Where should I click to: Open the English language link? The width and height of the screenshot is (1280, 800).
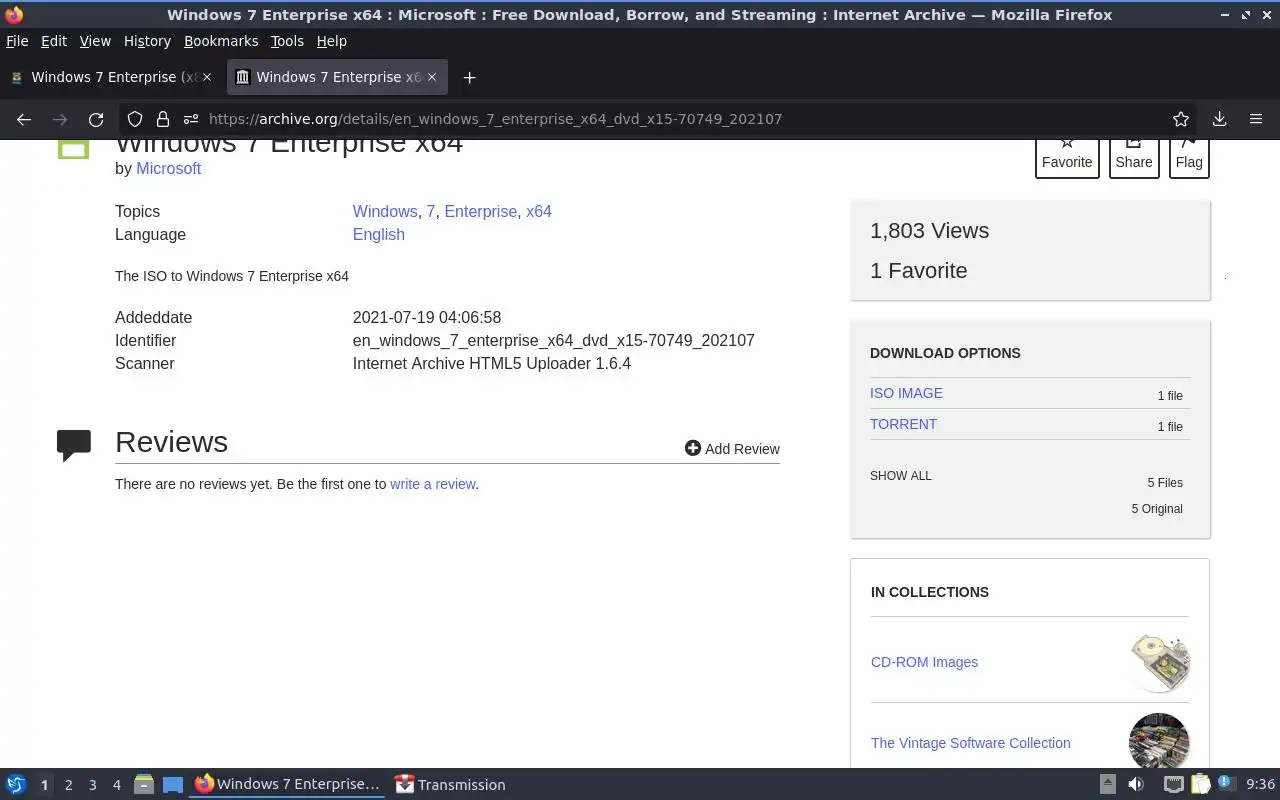(378, 234)
